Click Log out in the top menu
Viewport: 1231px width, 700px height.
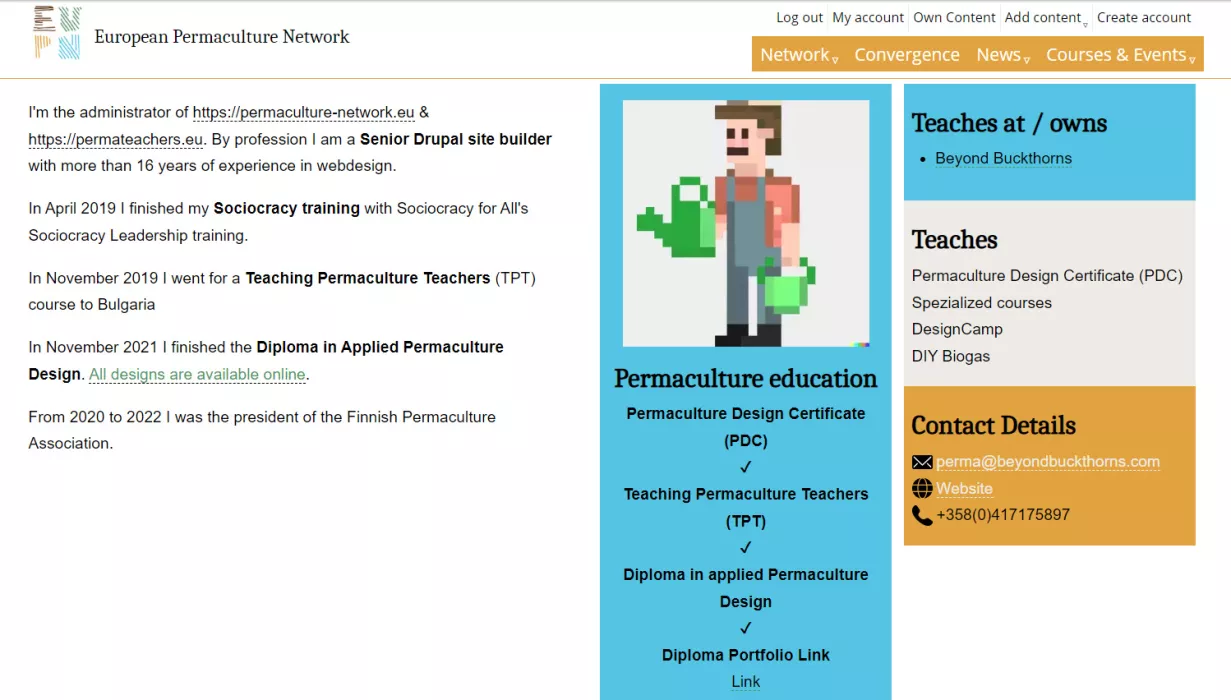tap(800, 18)
